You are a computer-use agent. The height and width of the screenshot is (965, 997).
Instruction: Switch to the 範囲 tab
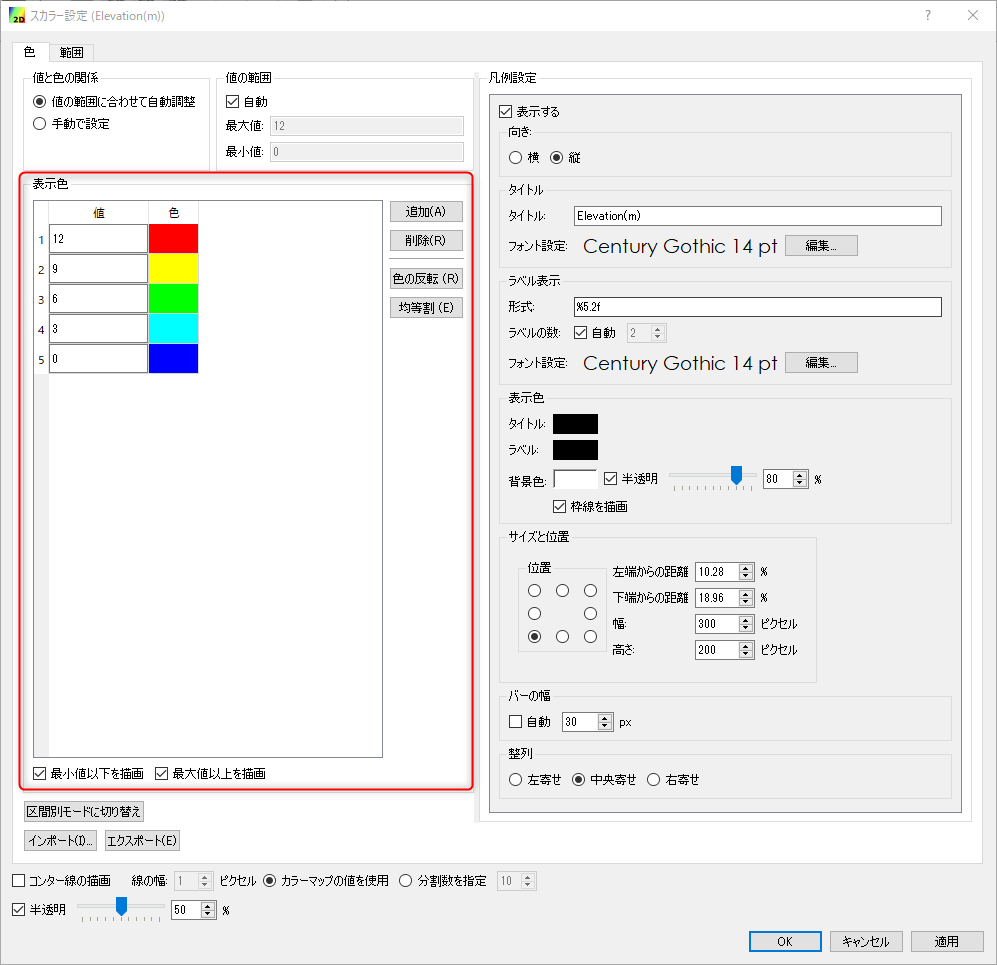[x=71, y=52]
